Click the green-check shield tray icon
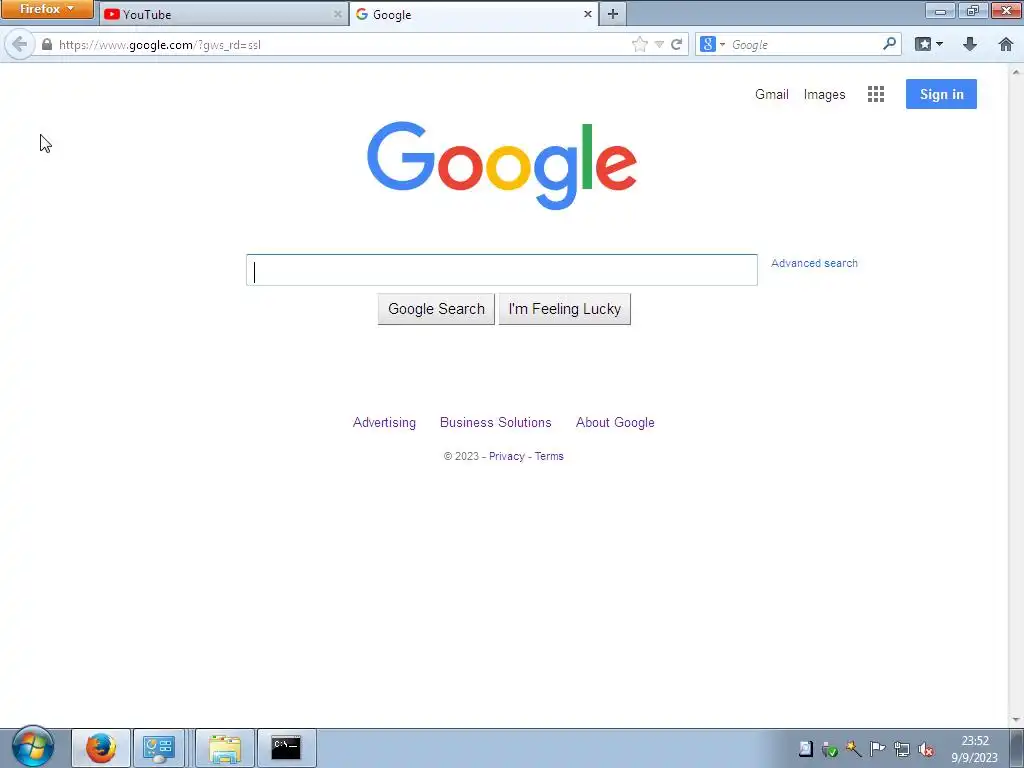This screenshot has height=768, width=1024. tap(829, 749)
